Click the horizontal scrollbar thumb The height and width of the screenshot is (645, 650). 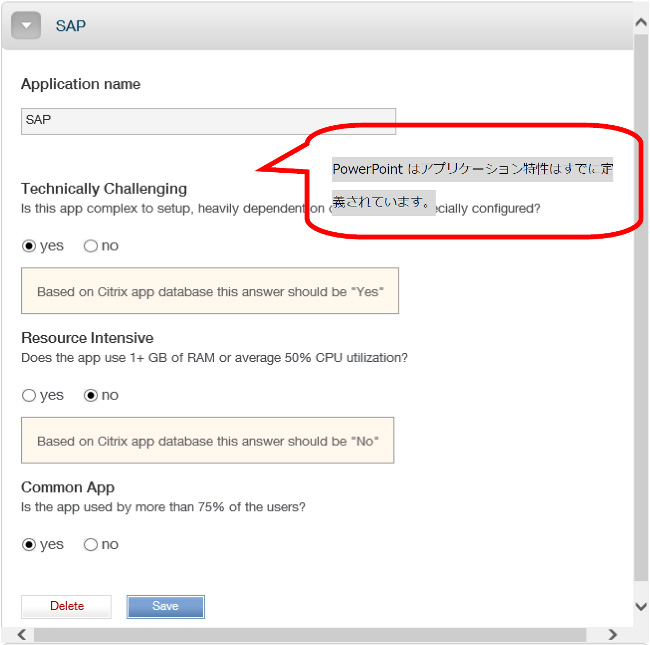pos(310,635)
